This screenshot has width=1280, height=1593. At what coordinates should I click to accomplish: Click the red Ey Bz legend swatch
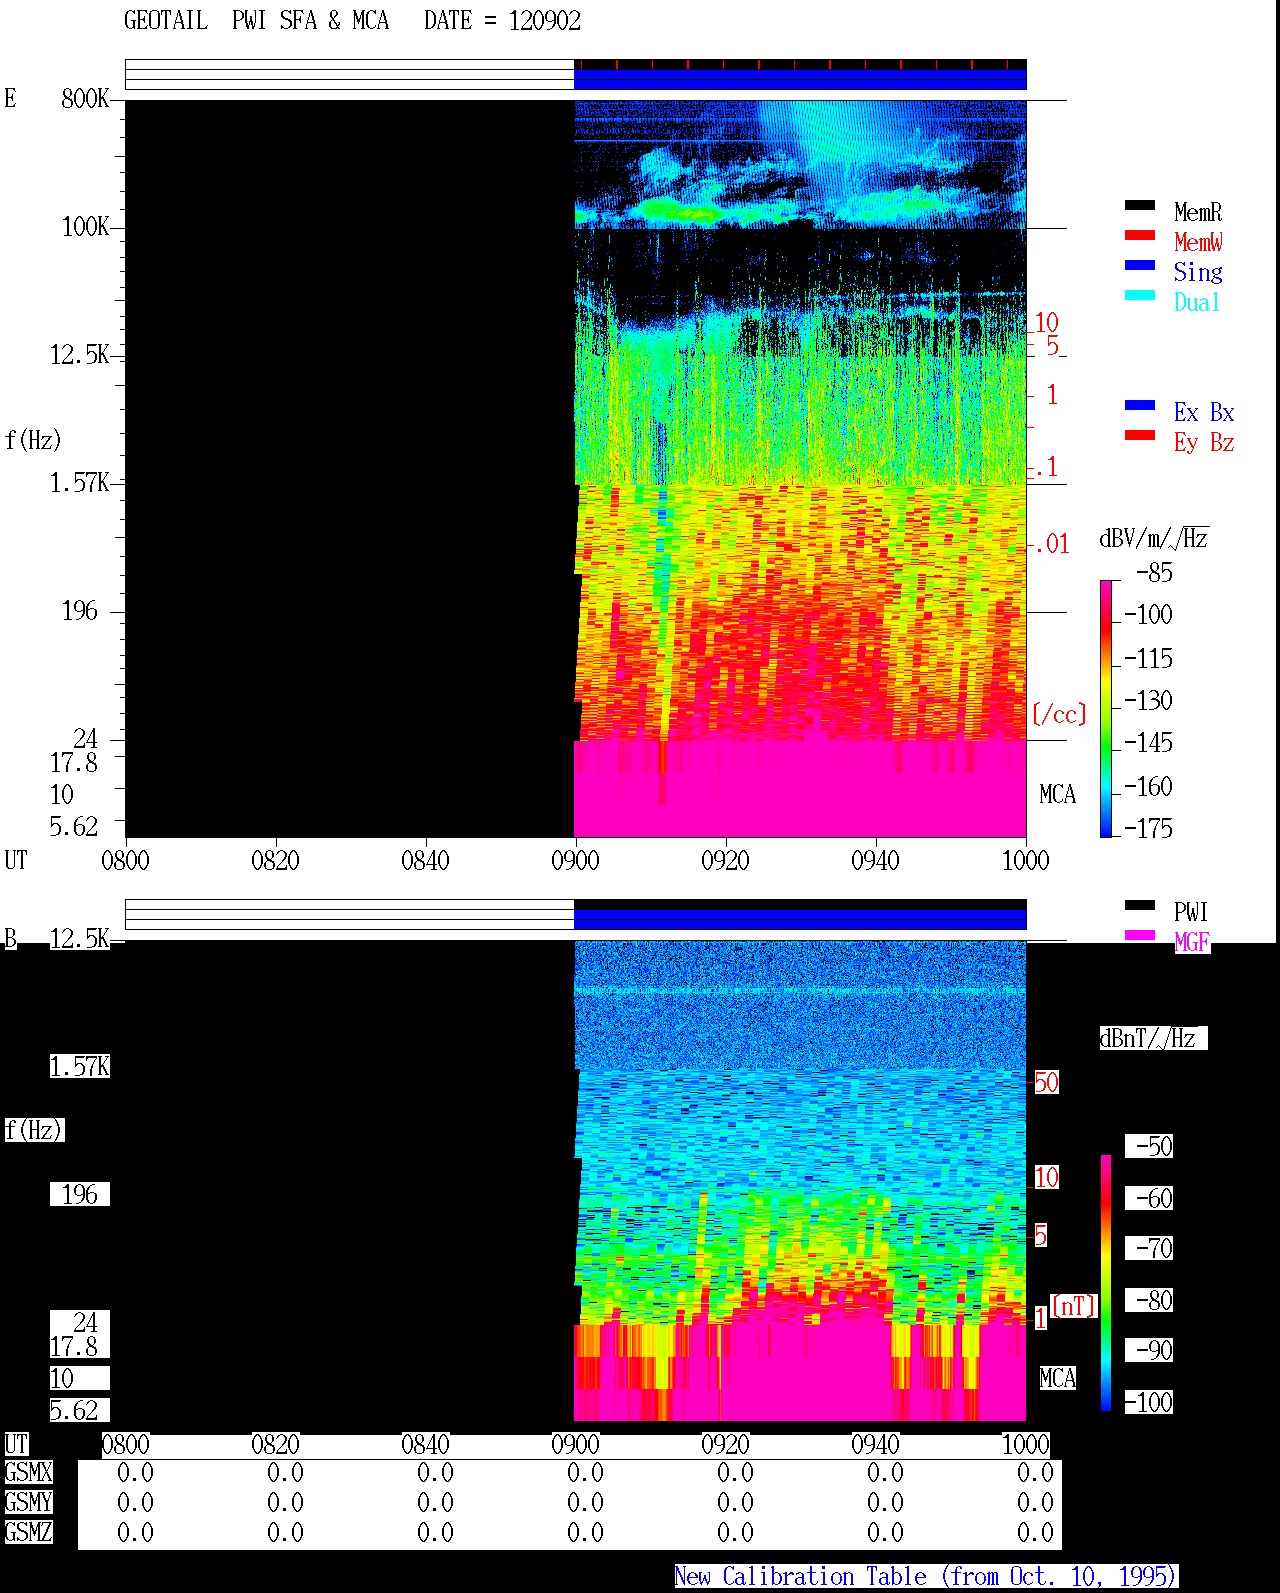tap(1140, 436)
